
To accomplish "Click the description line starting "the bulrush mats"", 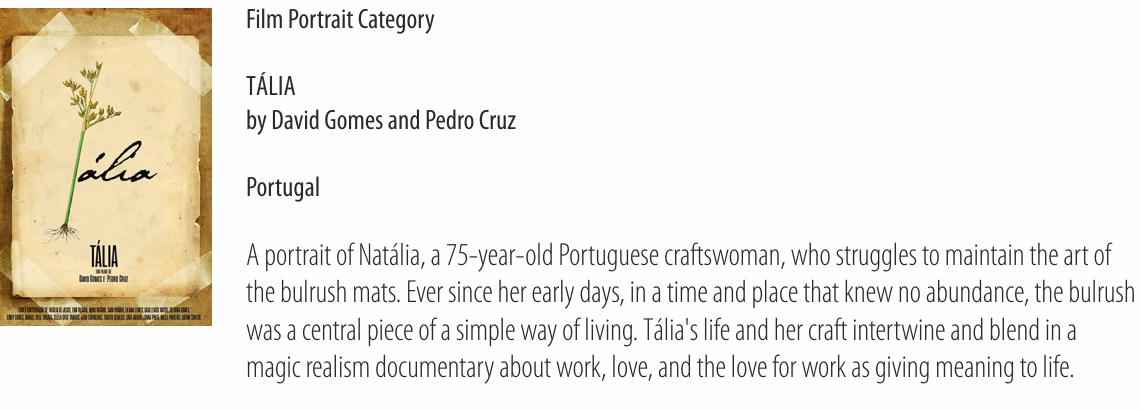I will point(690,294).
